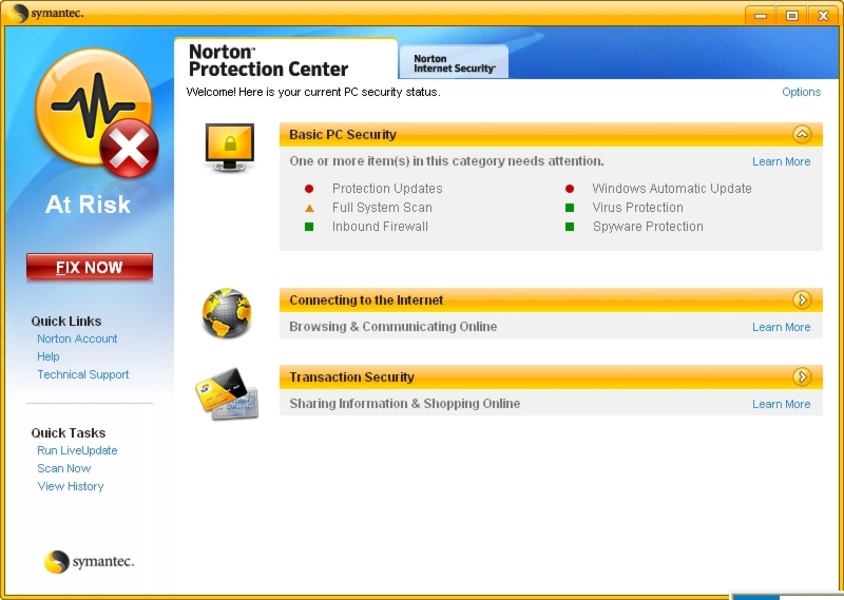Expand the Connecting to the Internet section
The height and width of the screenshot is (600, 844).
tap(802, 300)
